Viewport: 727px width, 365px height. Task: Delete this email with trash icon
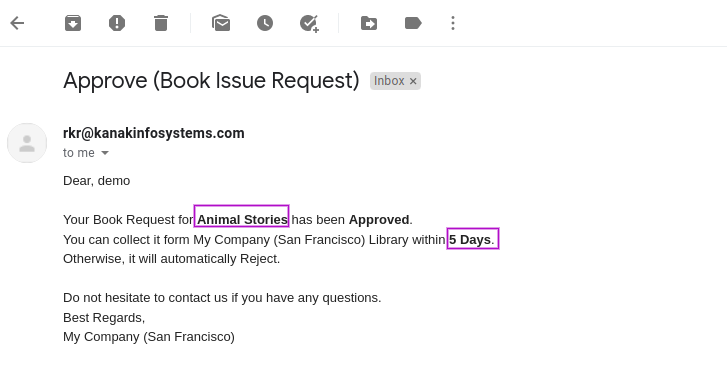(161, 23)
